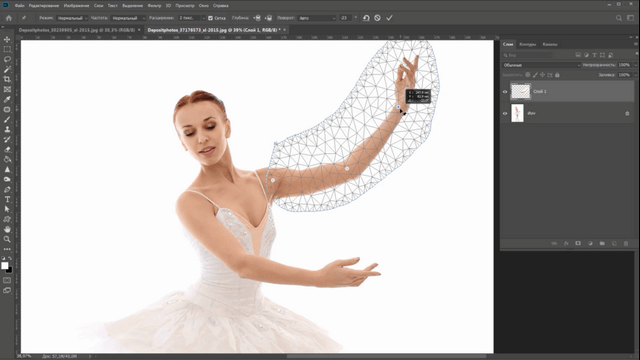Switch to Depositphotos_30239905 document tab

pyautogui.click(x=77, y=30)
